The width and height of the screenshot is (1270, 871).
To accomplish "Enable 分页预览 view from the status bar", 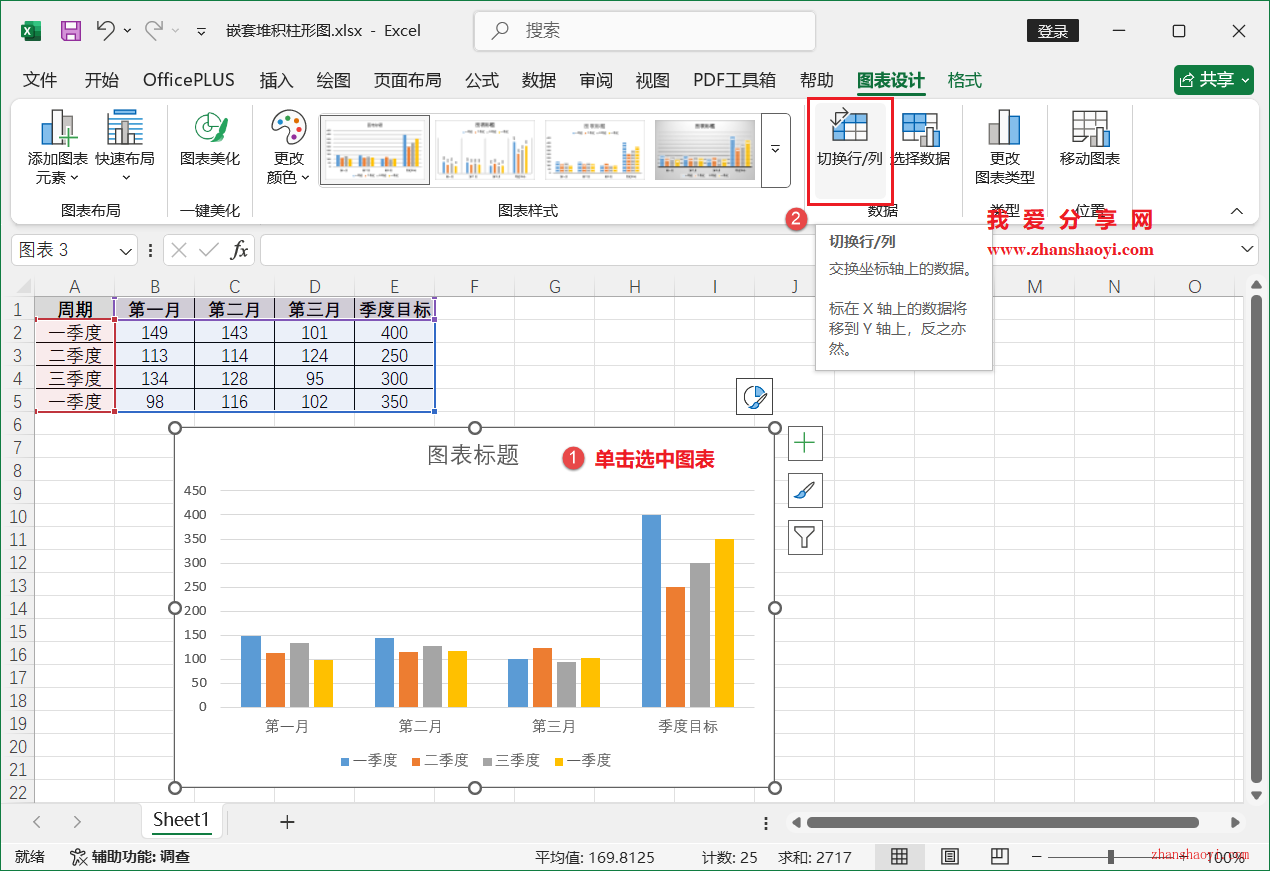I will tap(999, 857).
